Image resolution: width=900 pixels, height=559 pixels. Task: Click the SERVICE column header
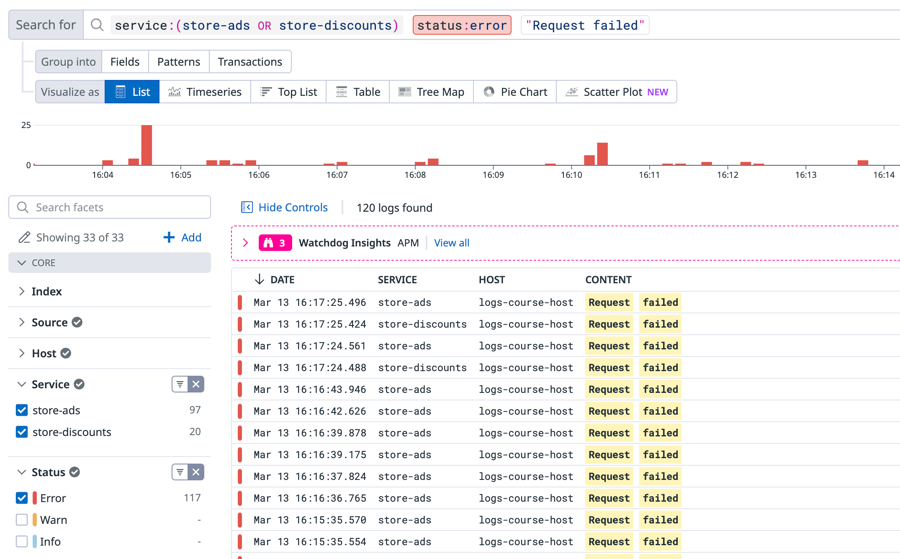click(397, 280)
